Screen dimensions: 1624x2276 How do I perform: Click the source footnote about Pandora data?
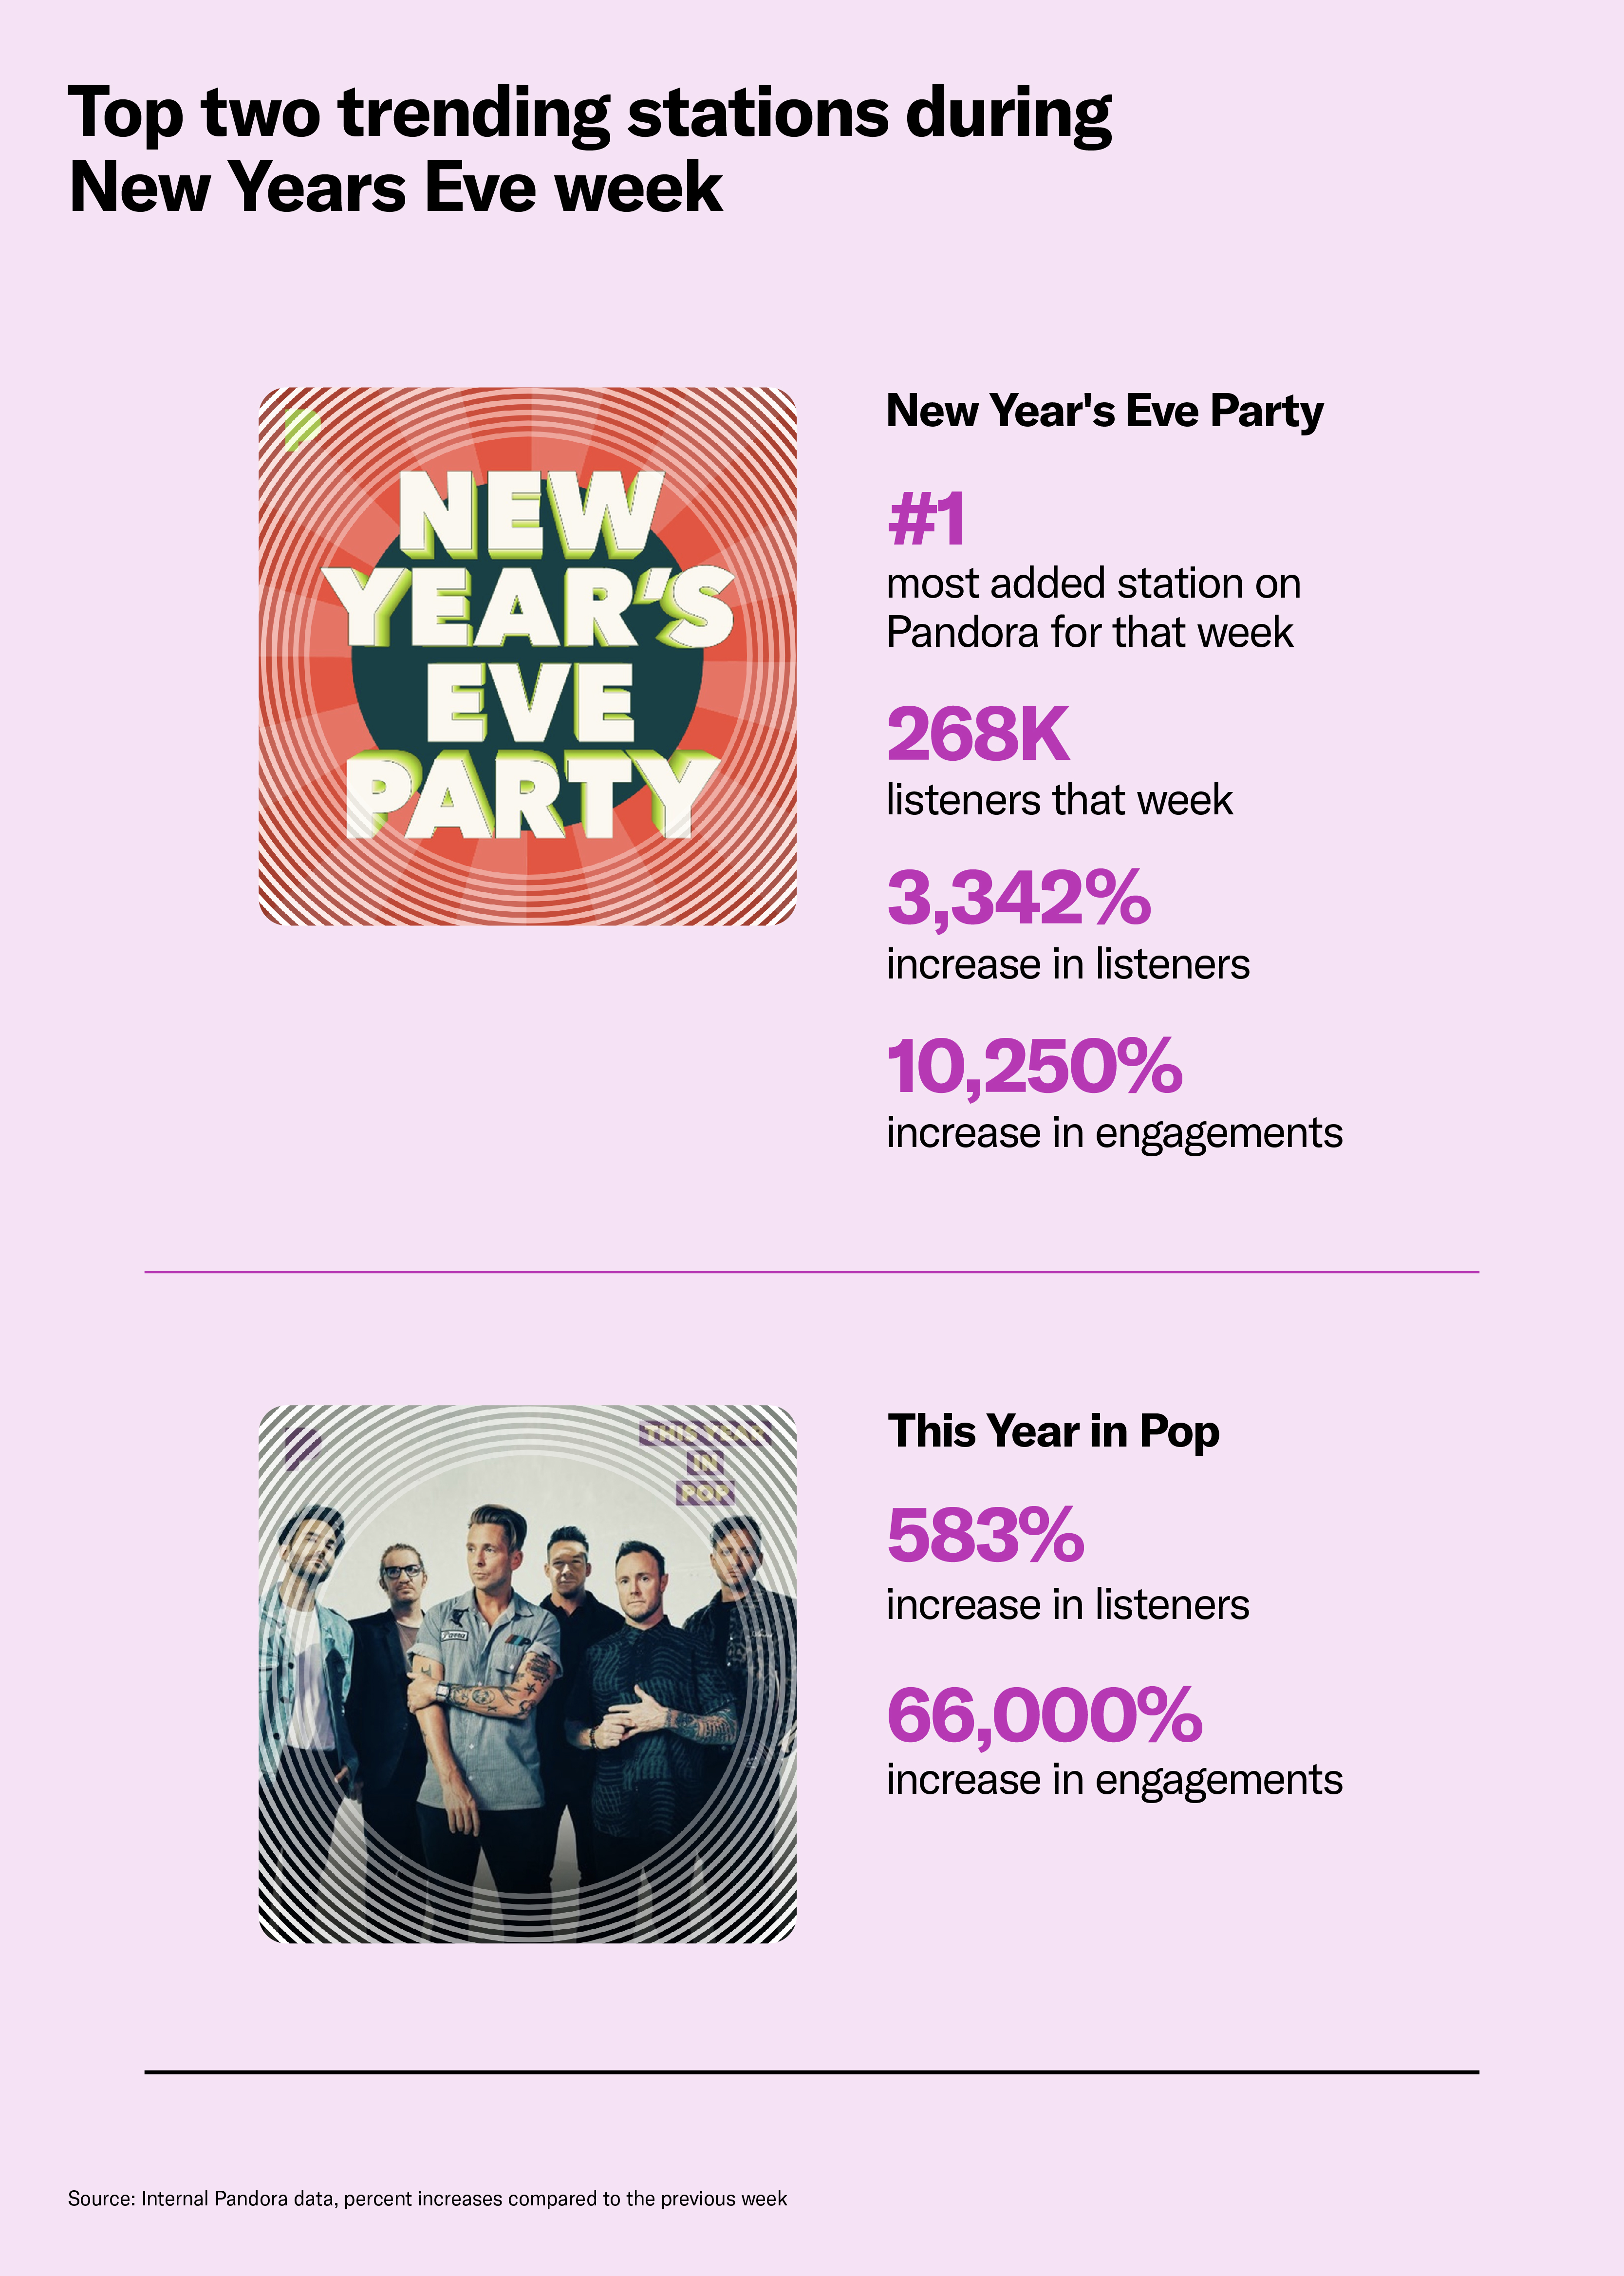tap(427, 2198)
